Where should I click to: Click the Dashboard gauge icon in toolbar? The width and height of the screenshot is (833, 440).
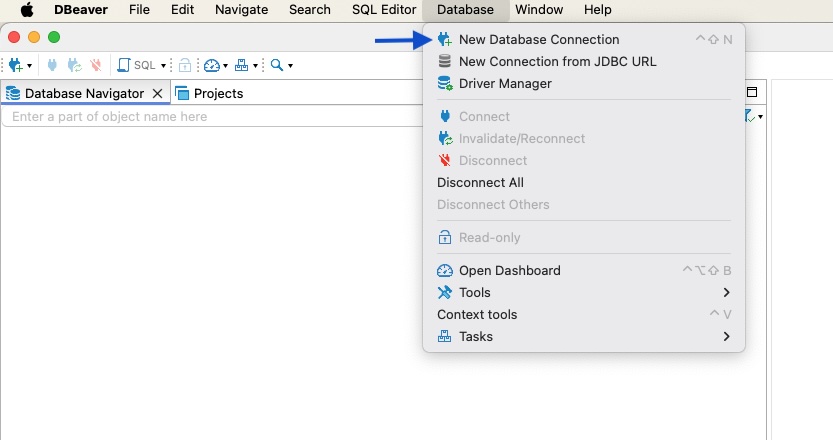pos(211,65)
